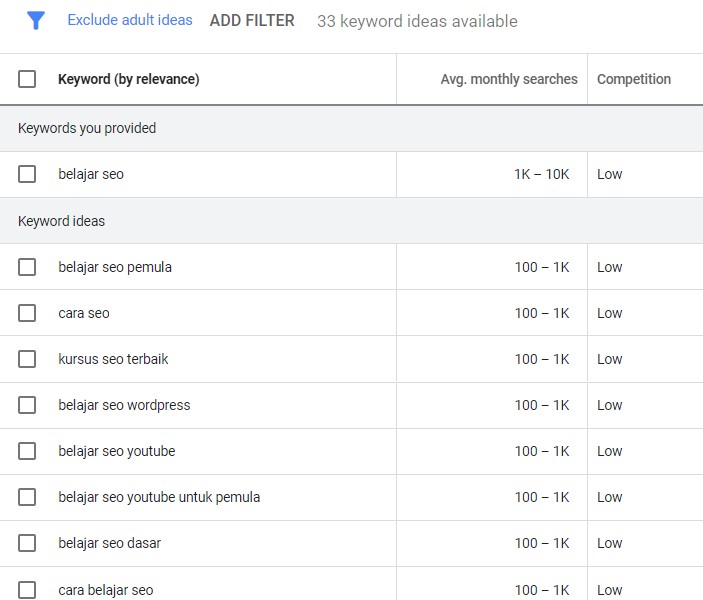Image resolution: width=703 pixels, height=600 pixels.
Task: Select the checkbox next to belajar seo youtube
Action: coord(27,451)
